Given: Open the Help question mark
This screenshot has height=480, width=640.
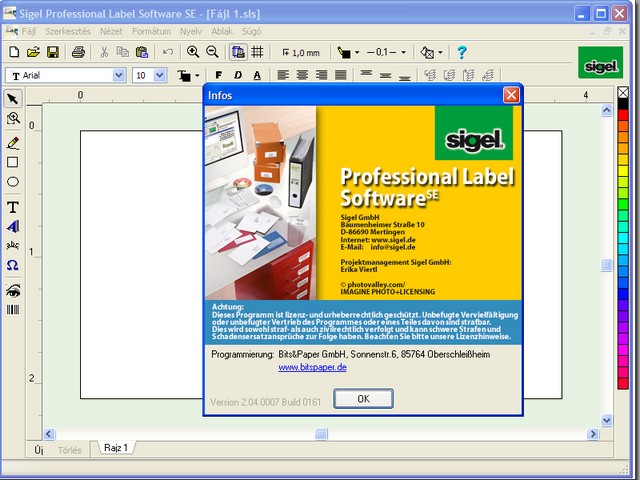Looking at the screenshot, I should pyautogui.click(x=462, y=52).
